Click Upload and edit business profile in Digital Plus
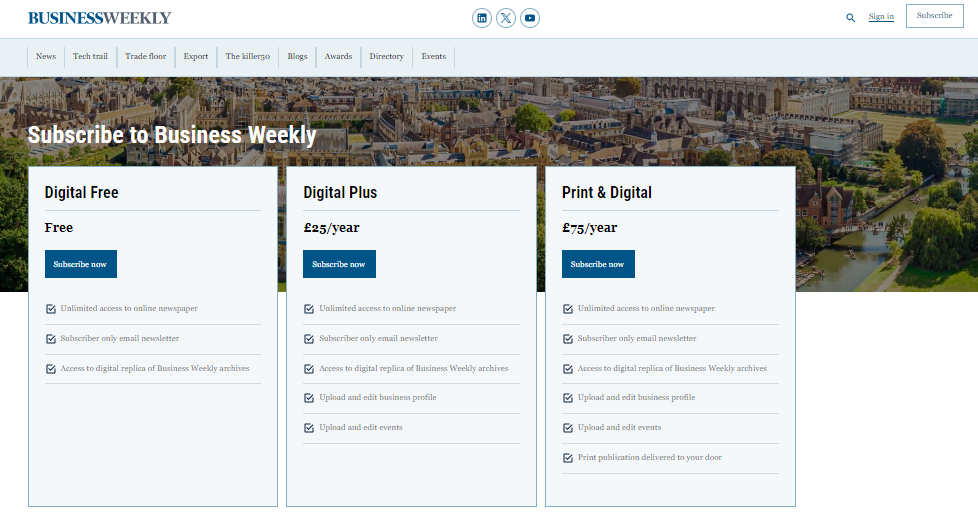This screenshot has width=978, height=512. click(x=377, y=397)
